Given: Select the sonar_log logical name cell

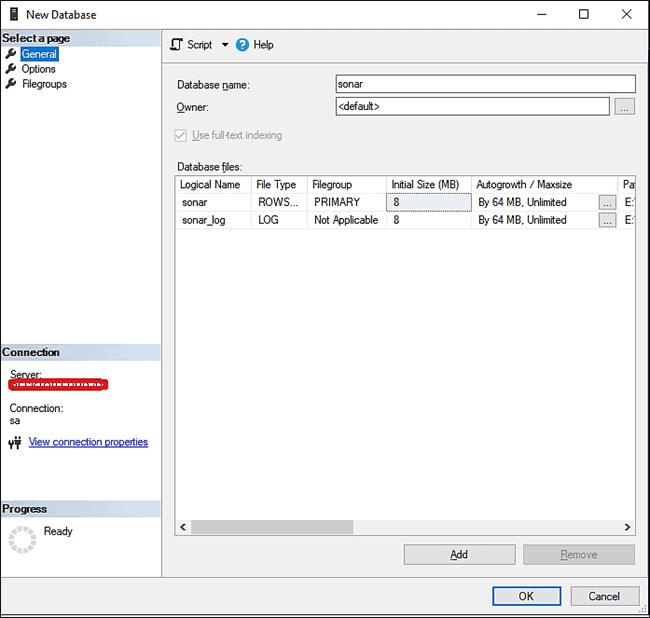Looking at the screenshot, I should click(x=213, y=220).
